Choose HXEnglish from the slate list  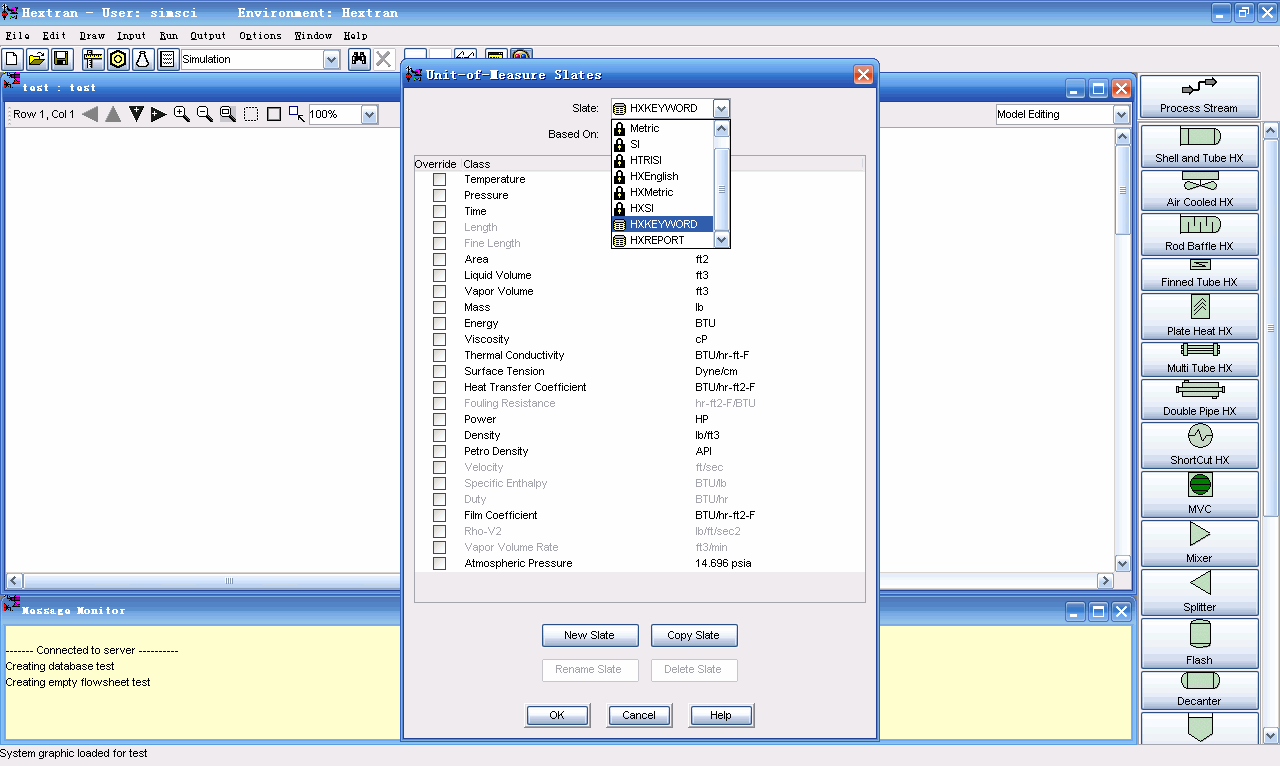point(663,176)
